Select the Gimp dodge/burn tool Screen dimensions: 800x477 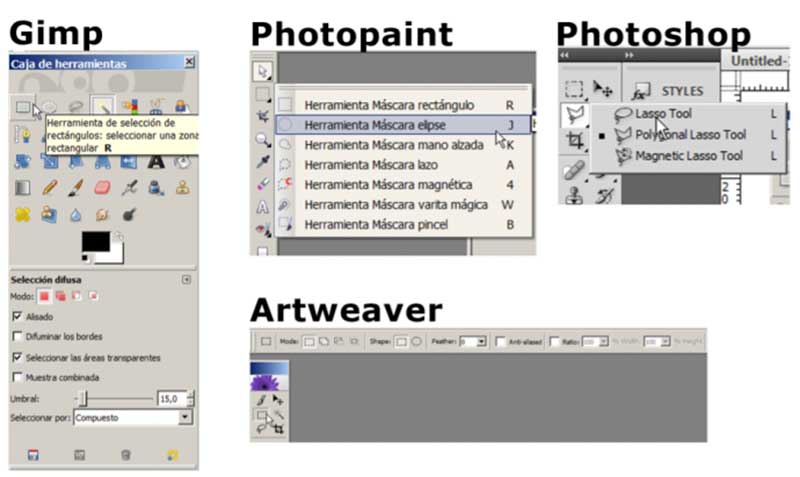click(129, 215)
